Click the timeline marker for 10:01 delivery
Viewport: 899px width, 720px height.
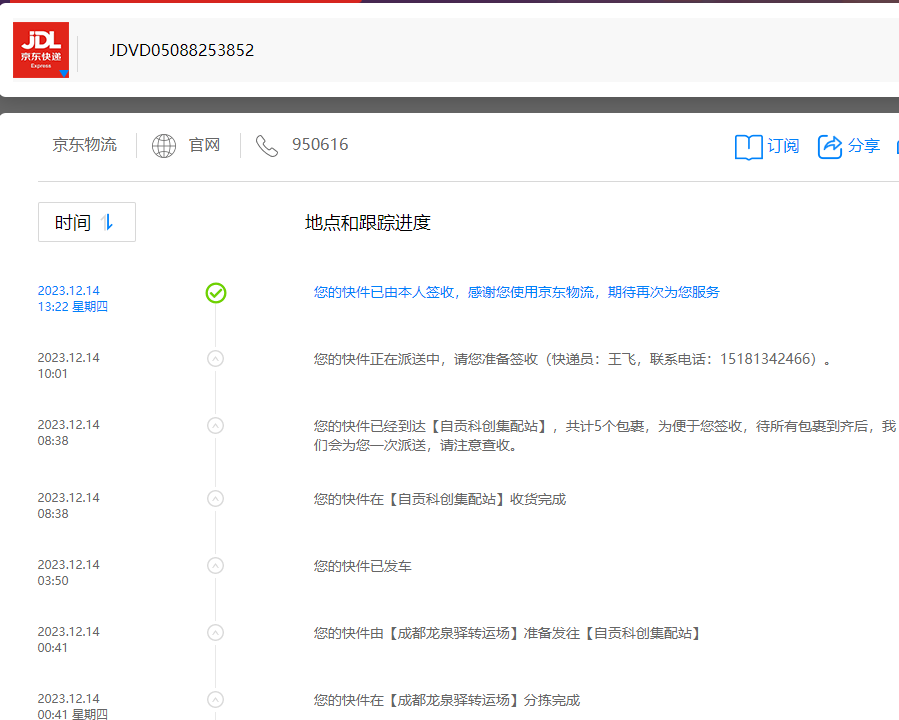(x=216, y=359)
